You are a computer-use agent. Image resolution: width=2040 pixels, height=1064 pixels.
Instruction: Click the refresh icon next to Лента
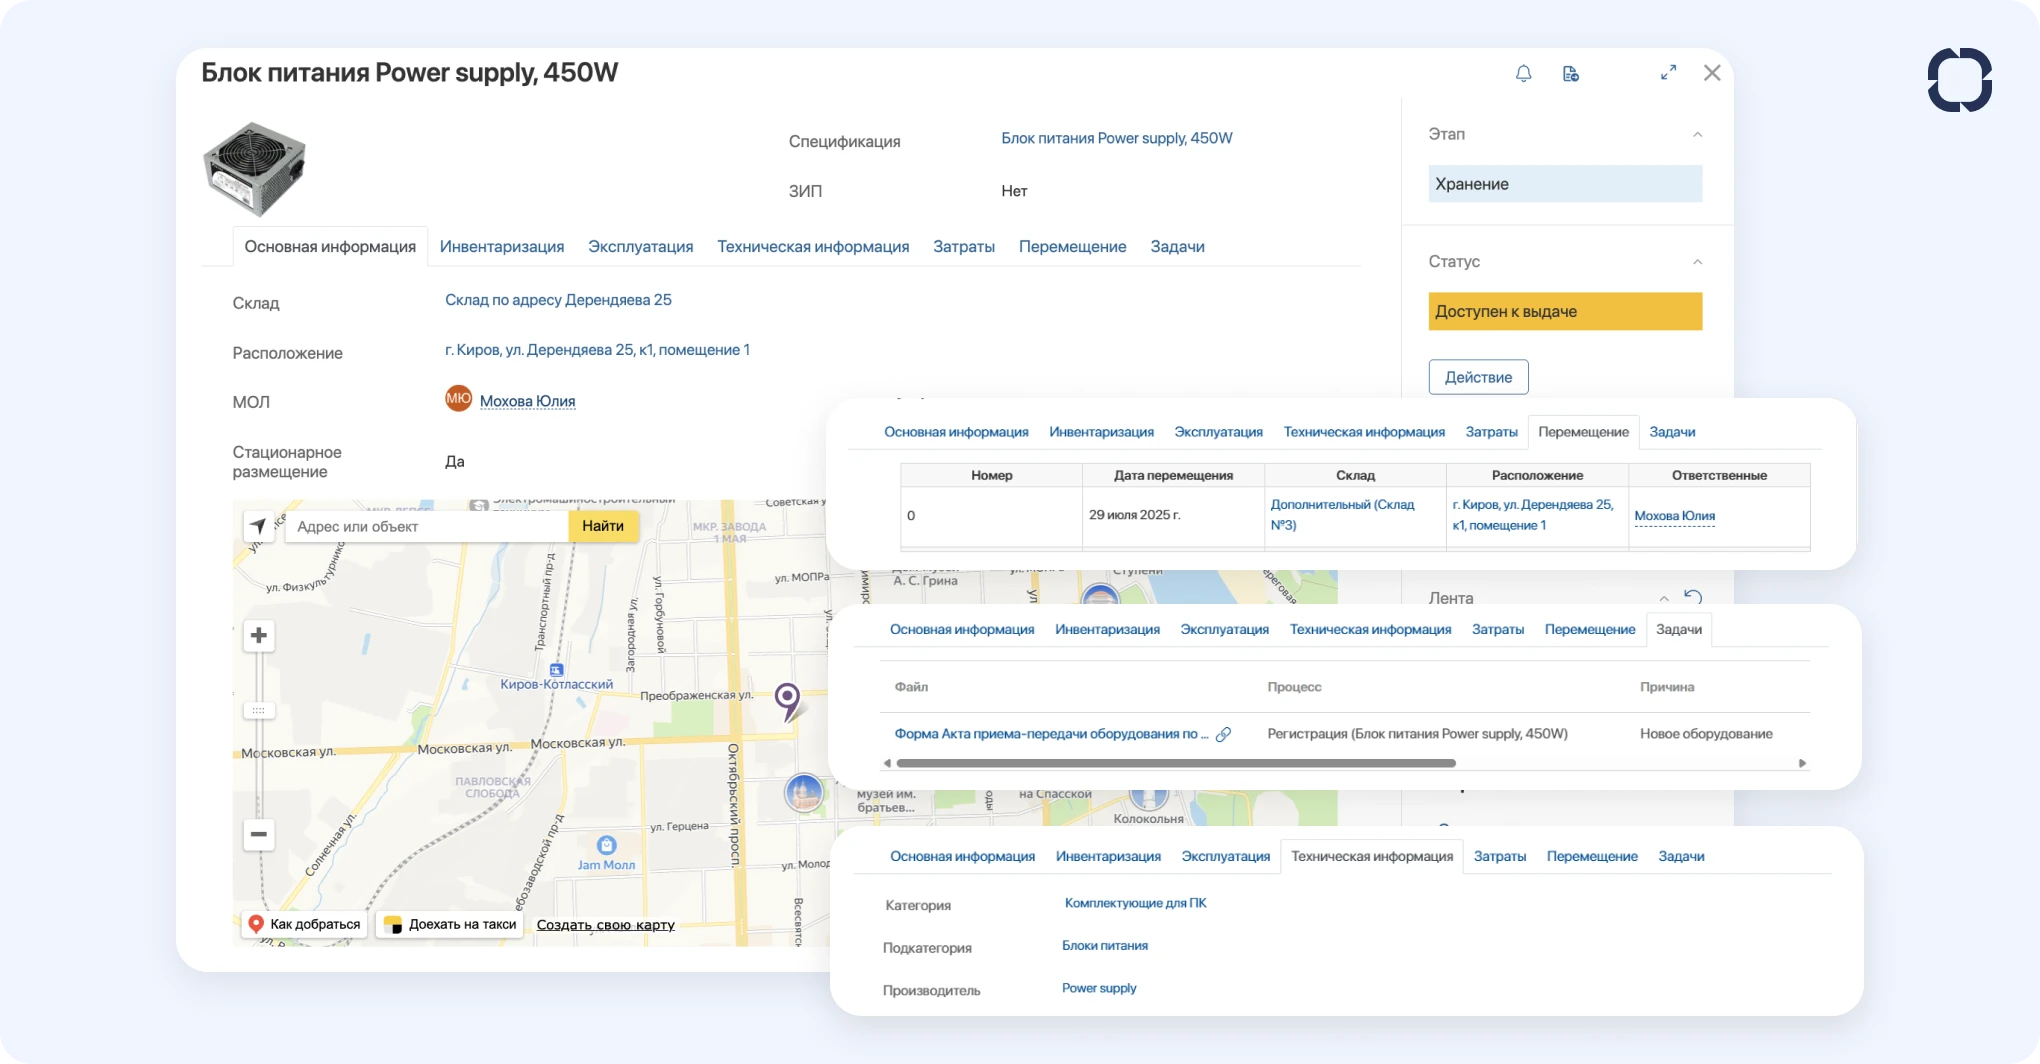[x=1693, y=597]
